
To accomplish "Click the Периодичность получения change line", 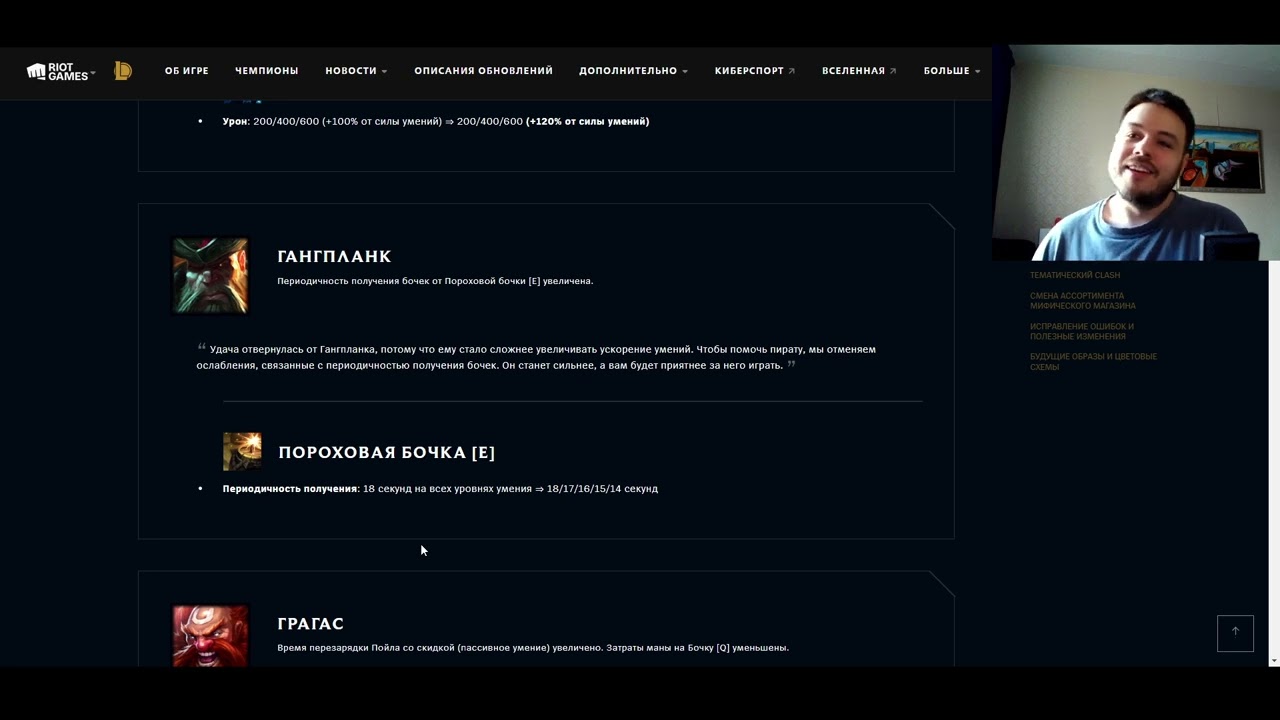I will coord(440,489).
